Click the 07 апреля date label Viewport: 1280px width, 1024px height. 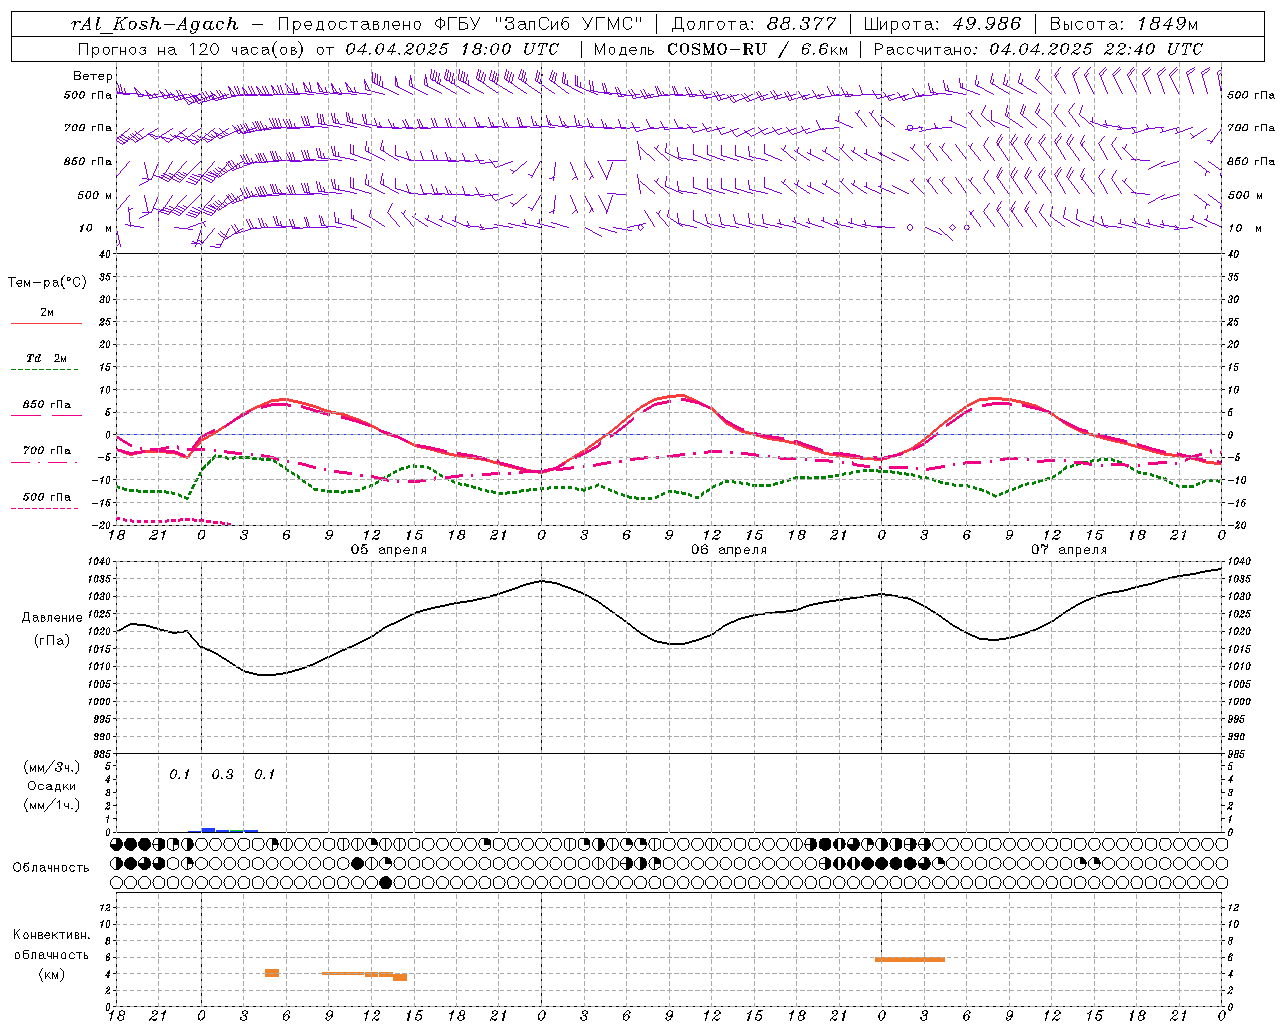point(1069,550)
